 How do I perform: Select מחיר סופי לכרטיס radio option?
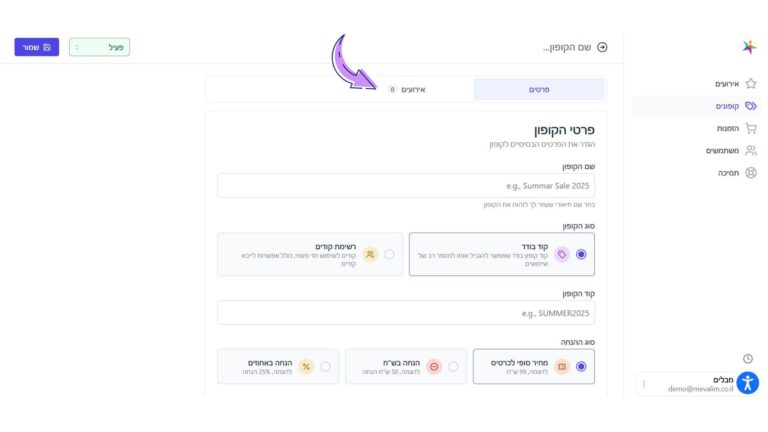coord(581,366)
